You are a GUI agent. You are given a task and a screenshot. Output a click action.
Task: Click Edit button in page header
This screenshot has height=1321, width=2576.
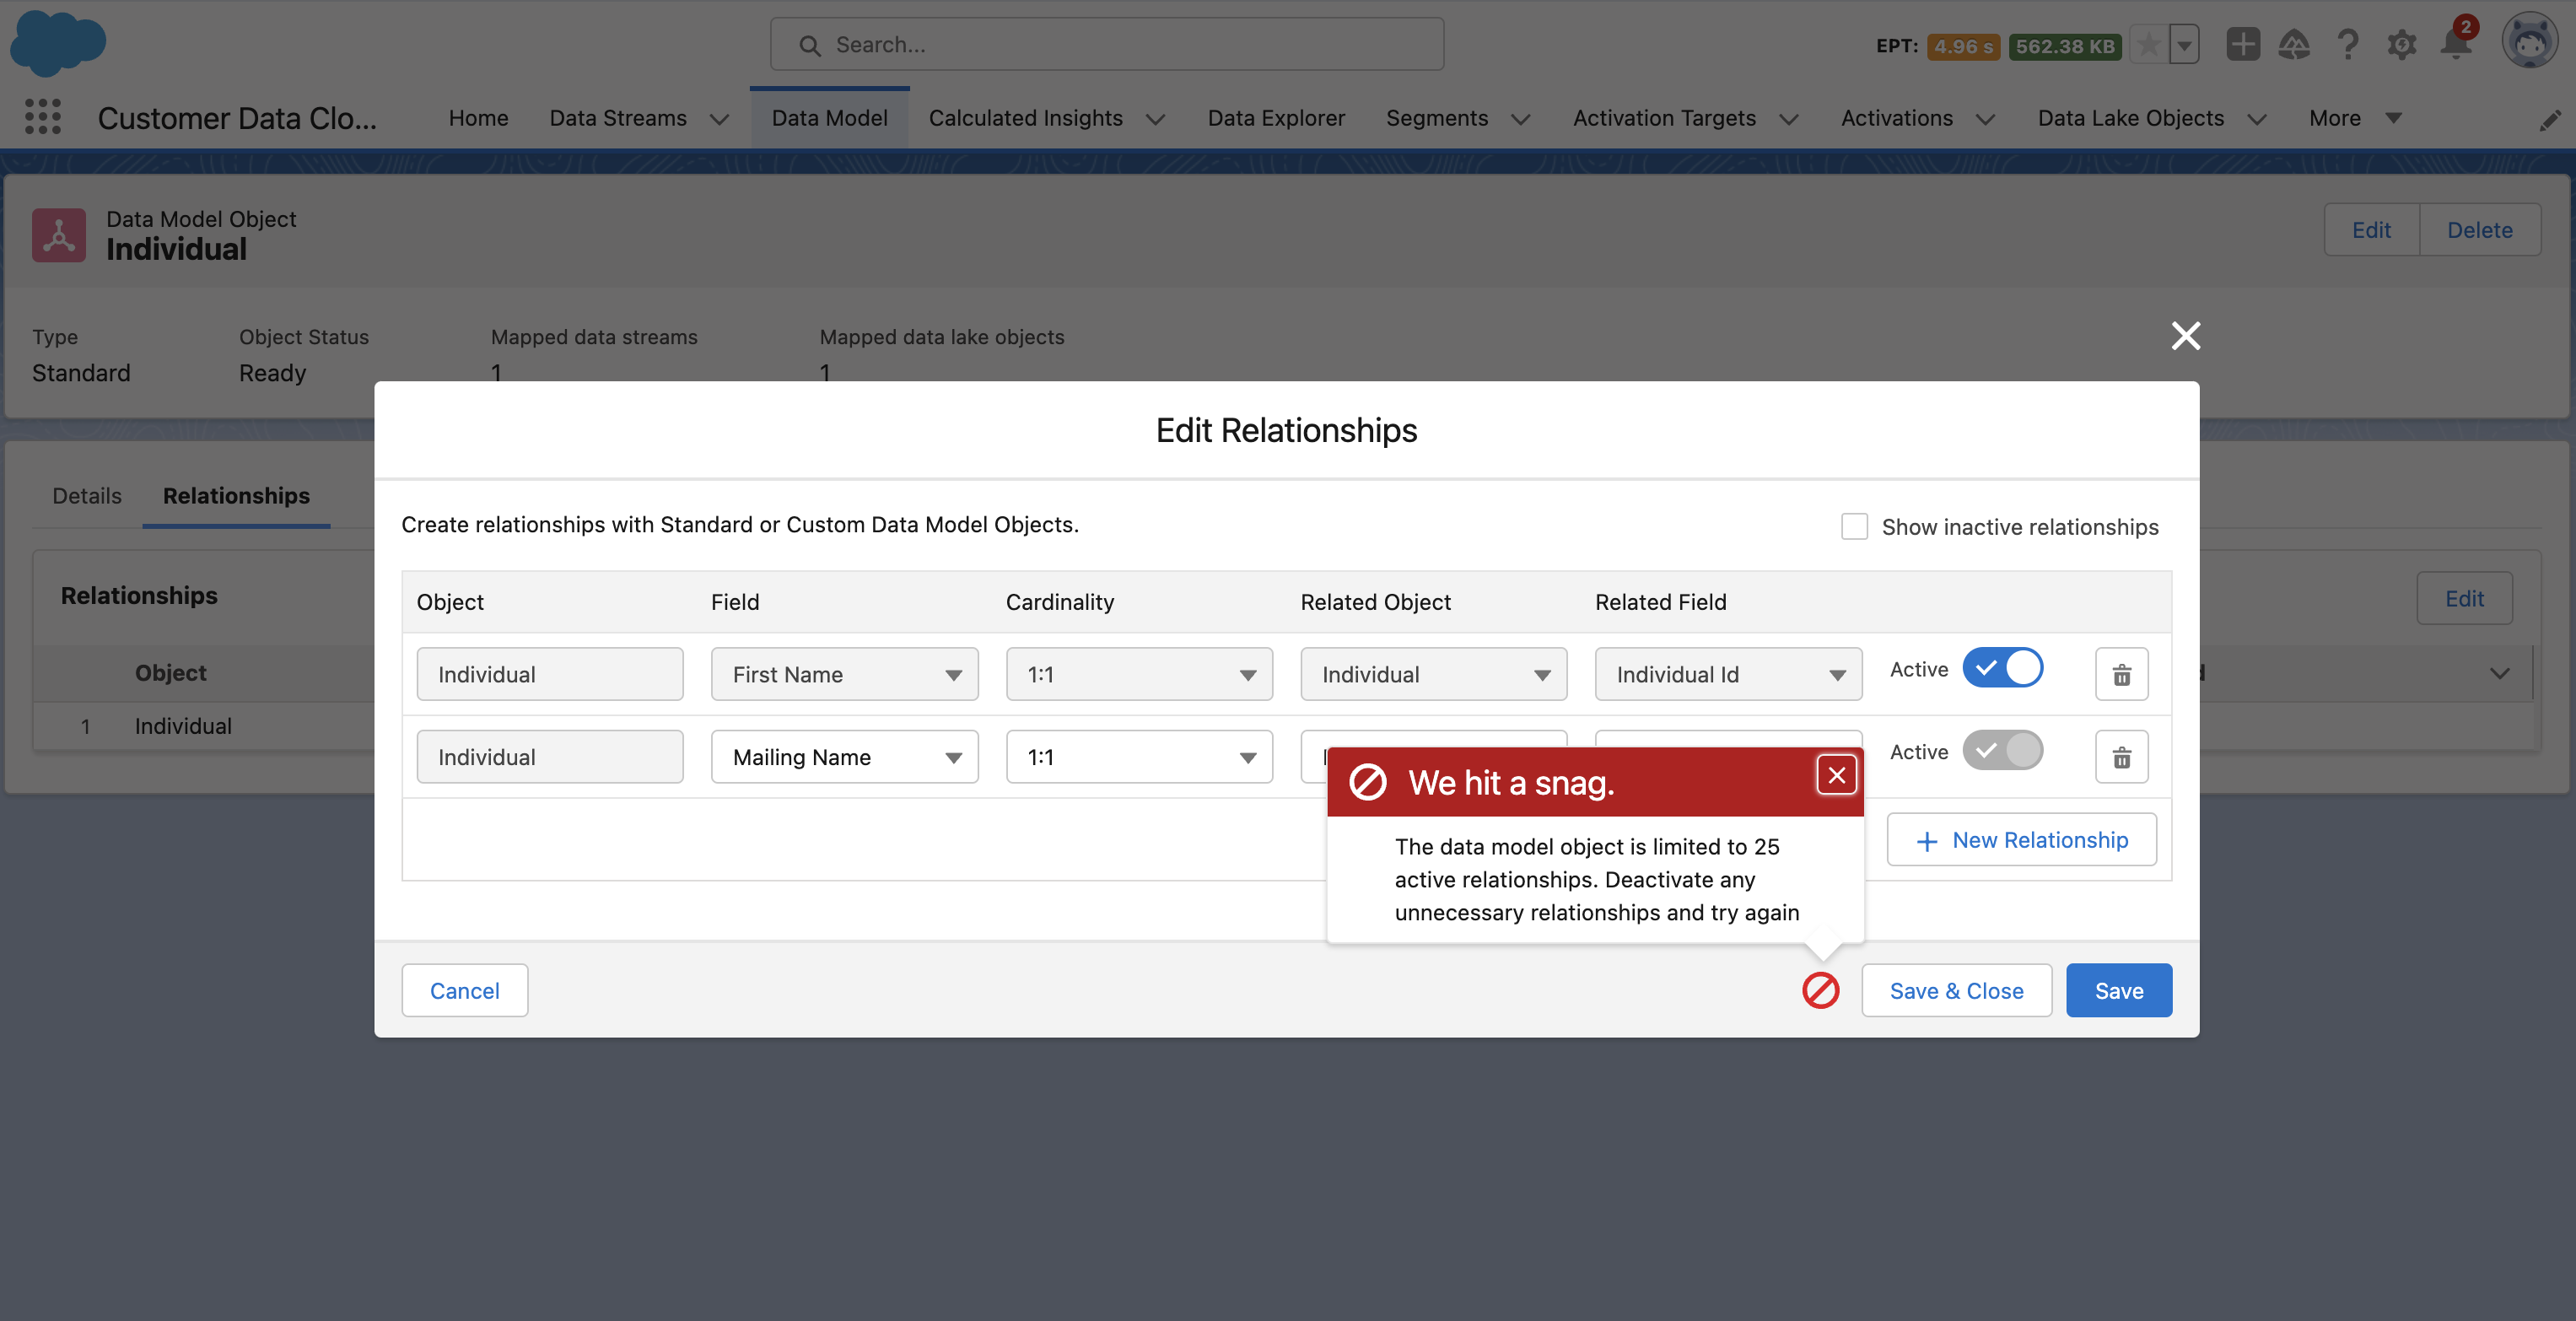[x=2371, y=230]
